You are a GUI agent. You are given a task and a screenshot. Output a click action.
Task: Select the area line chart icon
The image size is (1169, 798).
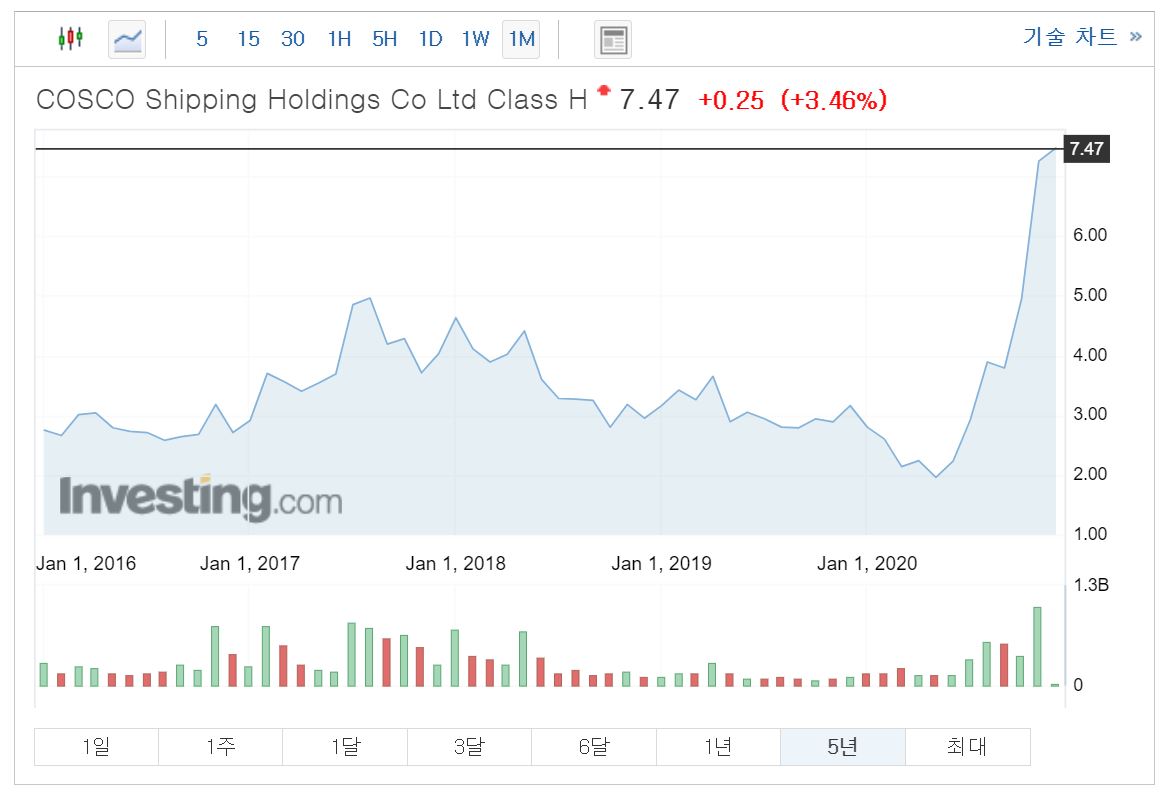[x=127, y=39]
